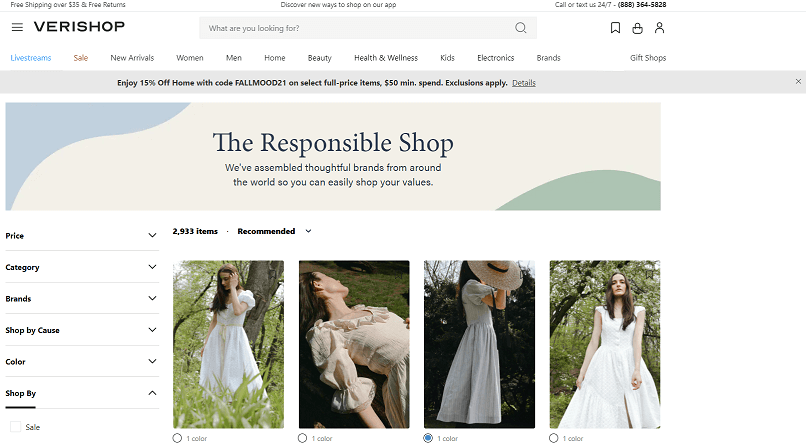Image resolution: width=806 pixels, height=447 pixels.
Task: Expand the Shop by Cause filter
Action: pyautogui.click(x=82, y=330)
